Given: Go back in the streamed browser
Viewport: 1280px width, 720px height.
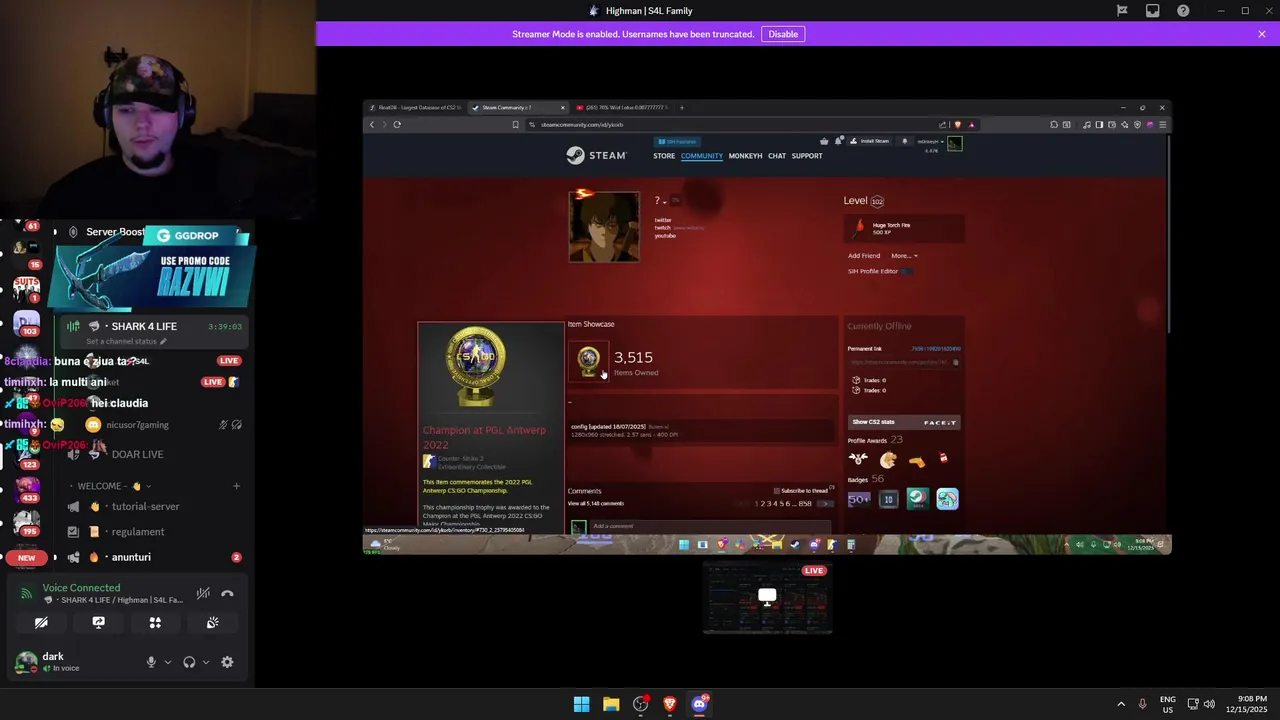Looking at the screenshot, I should pyautogui.click(x=372, y=125).
